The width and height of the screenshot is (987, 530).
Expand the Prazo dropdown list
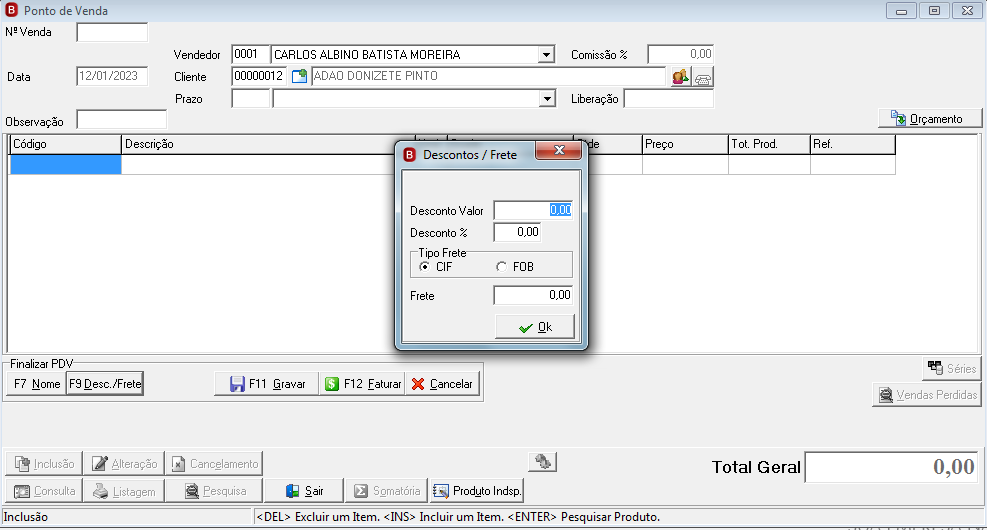547,99
